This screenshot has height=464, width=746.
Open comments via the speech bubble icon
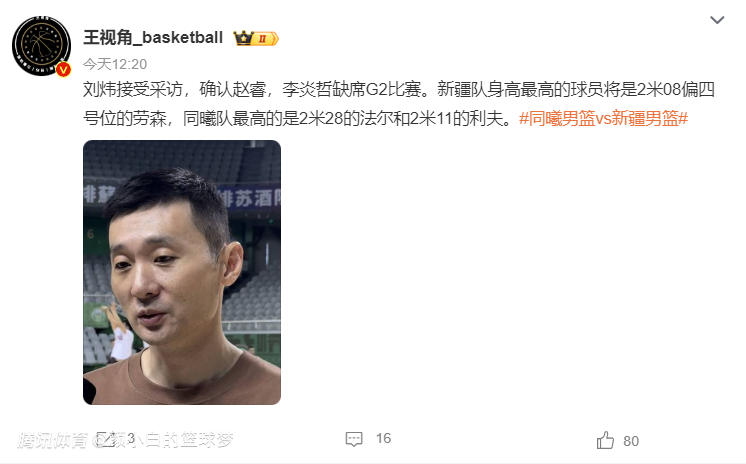[x=354, y=439]
